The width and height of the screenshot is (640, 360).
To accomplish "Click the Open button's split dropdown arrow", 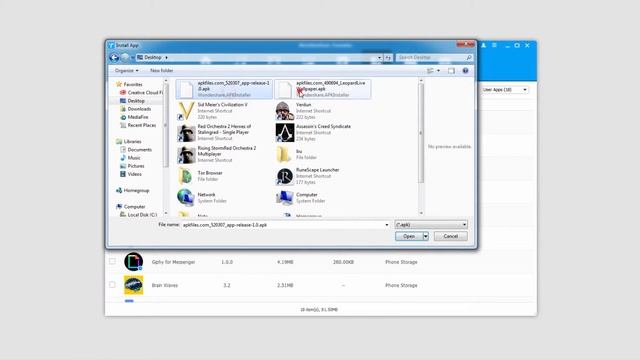I will [x=426, y=236].
